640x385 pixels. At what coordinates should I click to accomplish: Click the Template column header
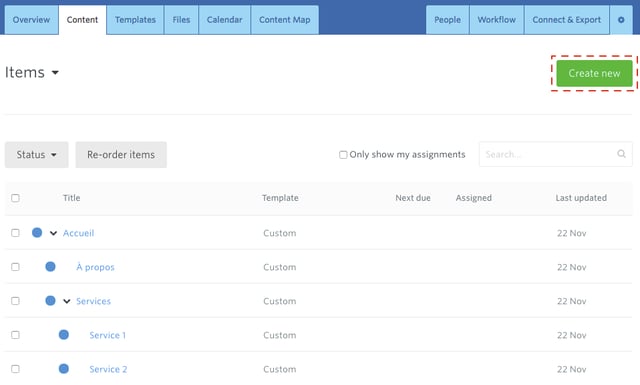coord(280,198)
